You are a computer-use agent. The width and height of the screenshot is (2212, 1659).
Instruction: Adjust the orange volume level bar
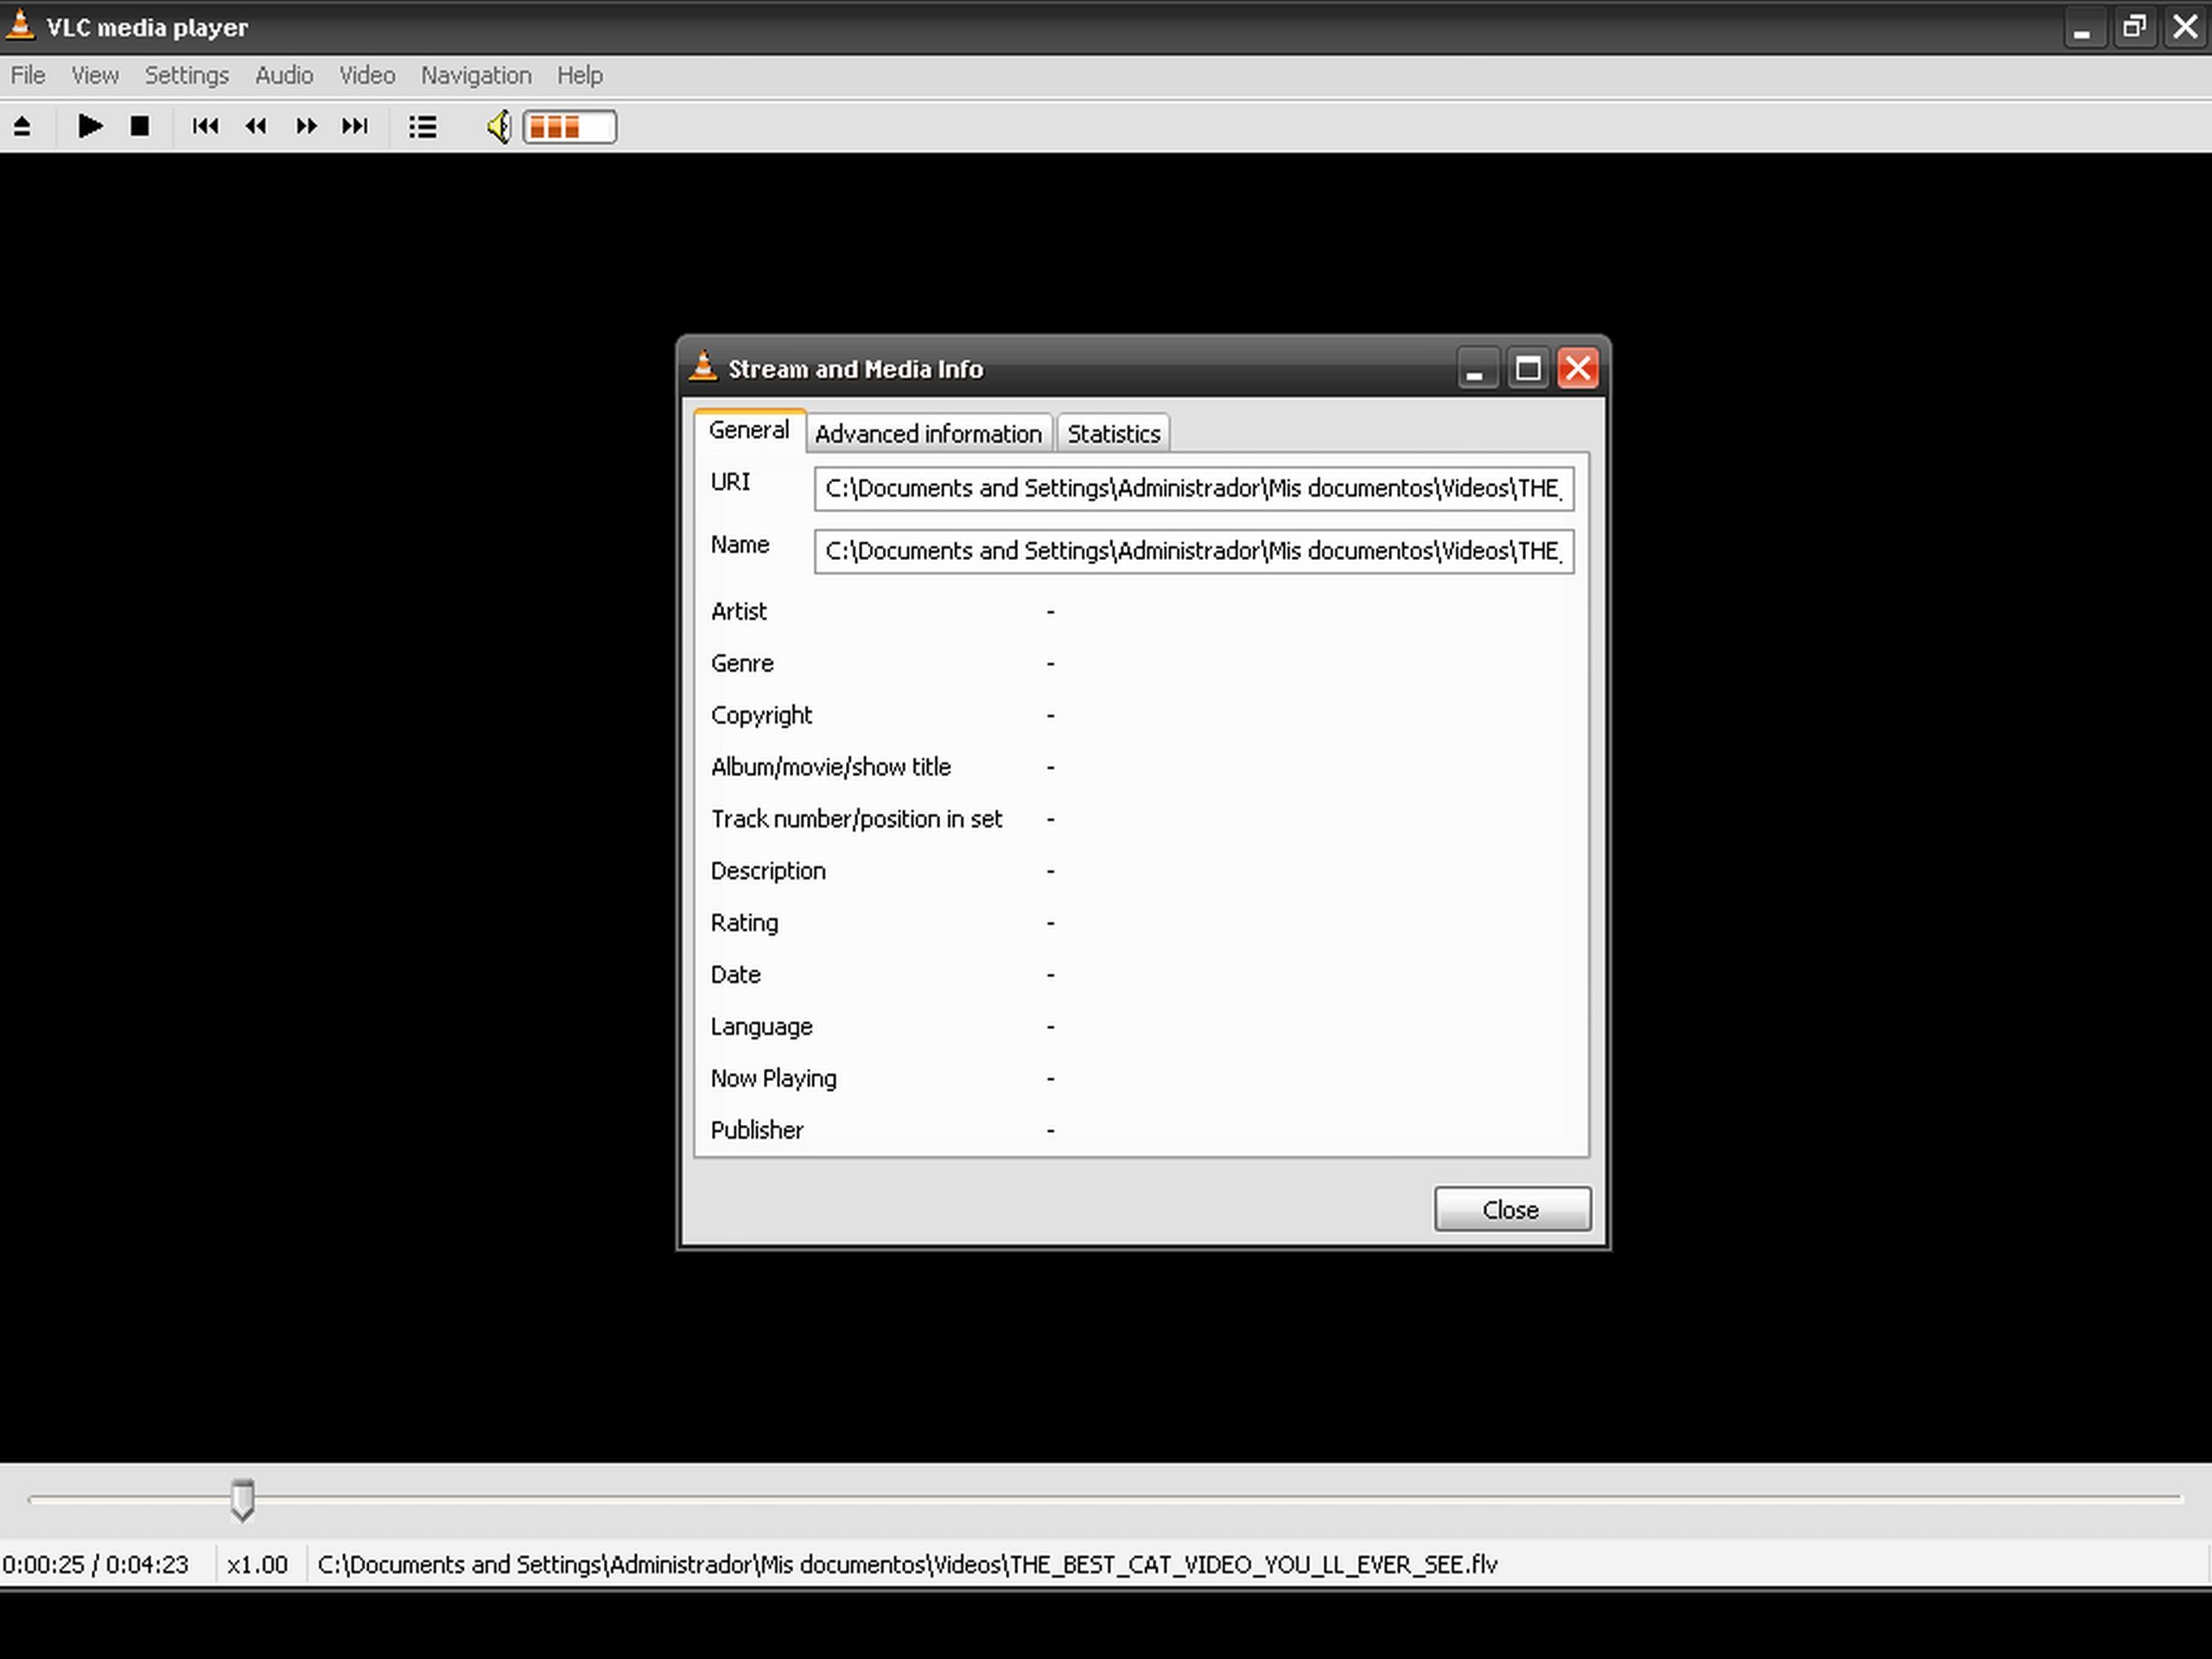pos(569,127)
